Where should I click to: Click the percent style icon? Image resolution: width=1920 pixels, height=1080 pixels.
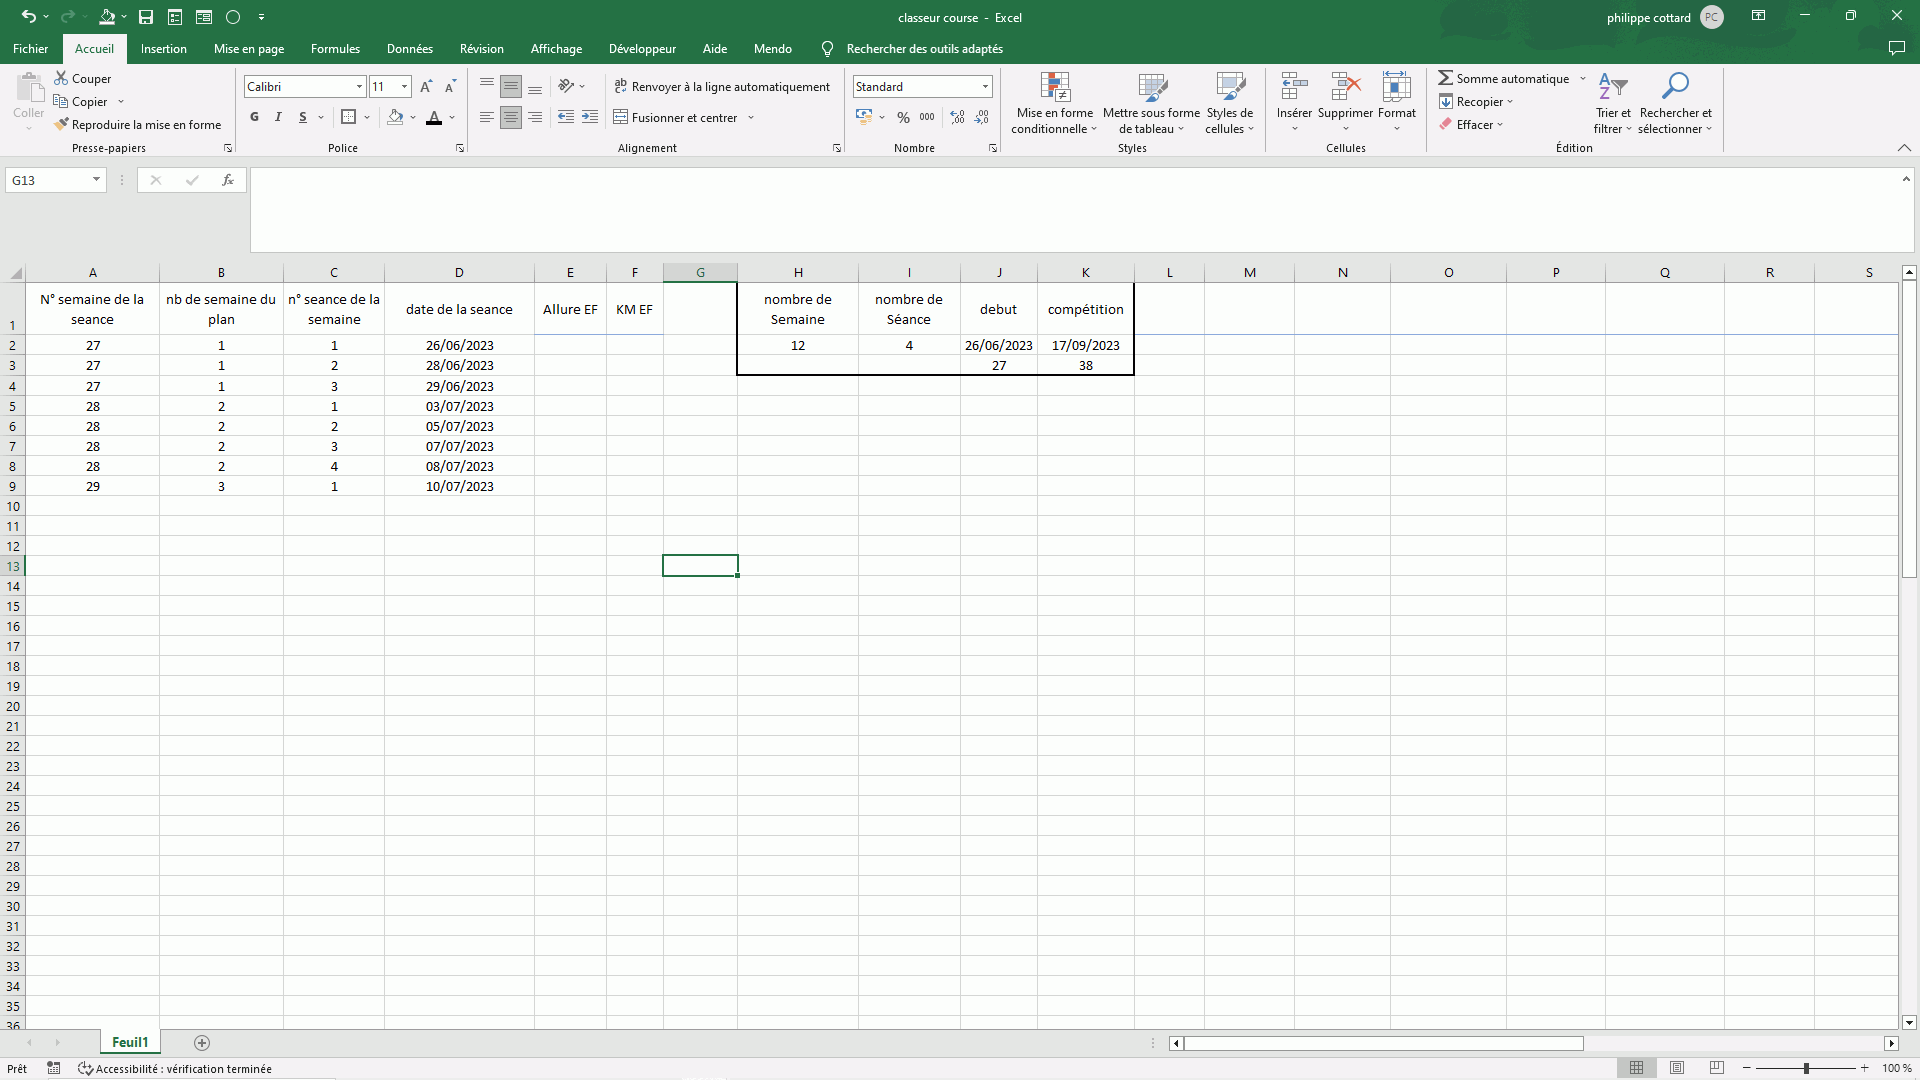[x=903, y=117]
